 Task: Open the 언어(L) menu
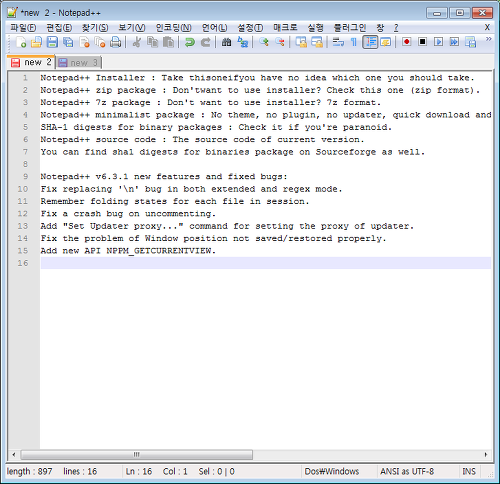(x=214, y=28)
